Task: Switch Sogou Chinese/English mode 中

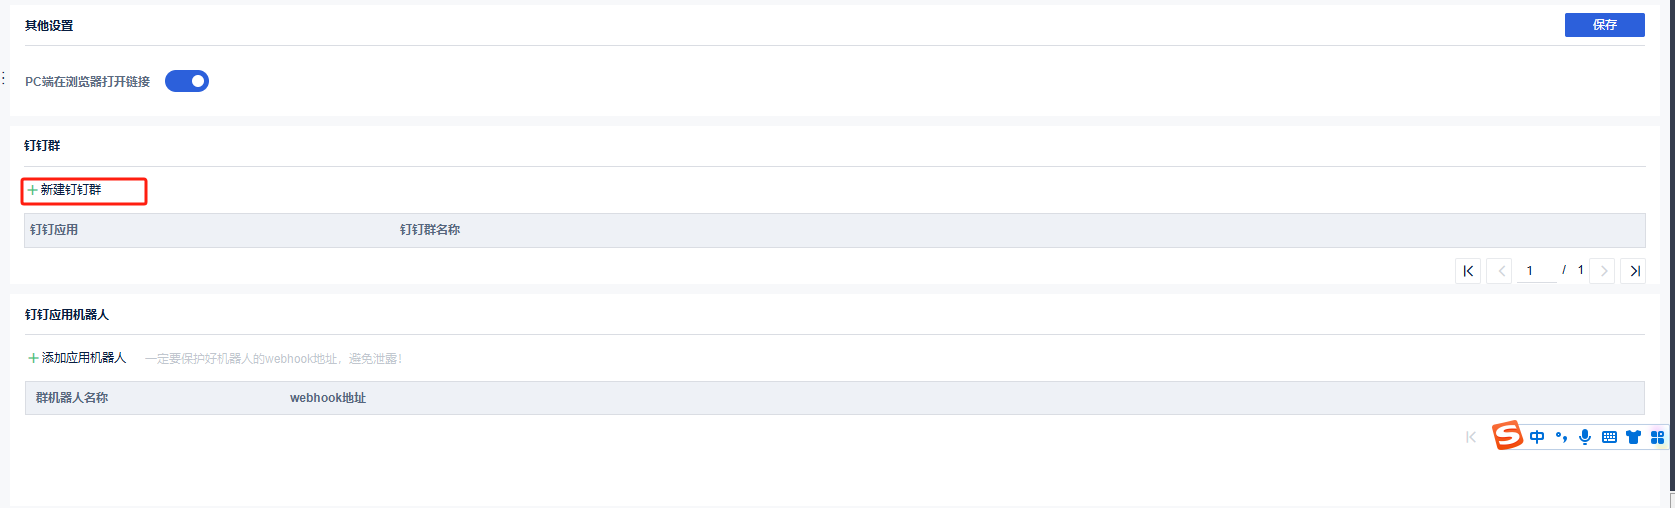Action: [x=1537, y=437]
